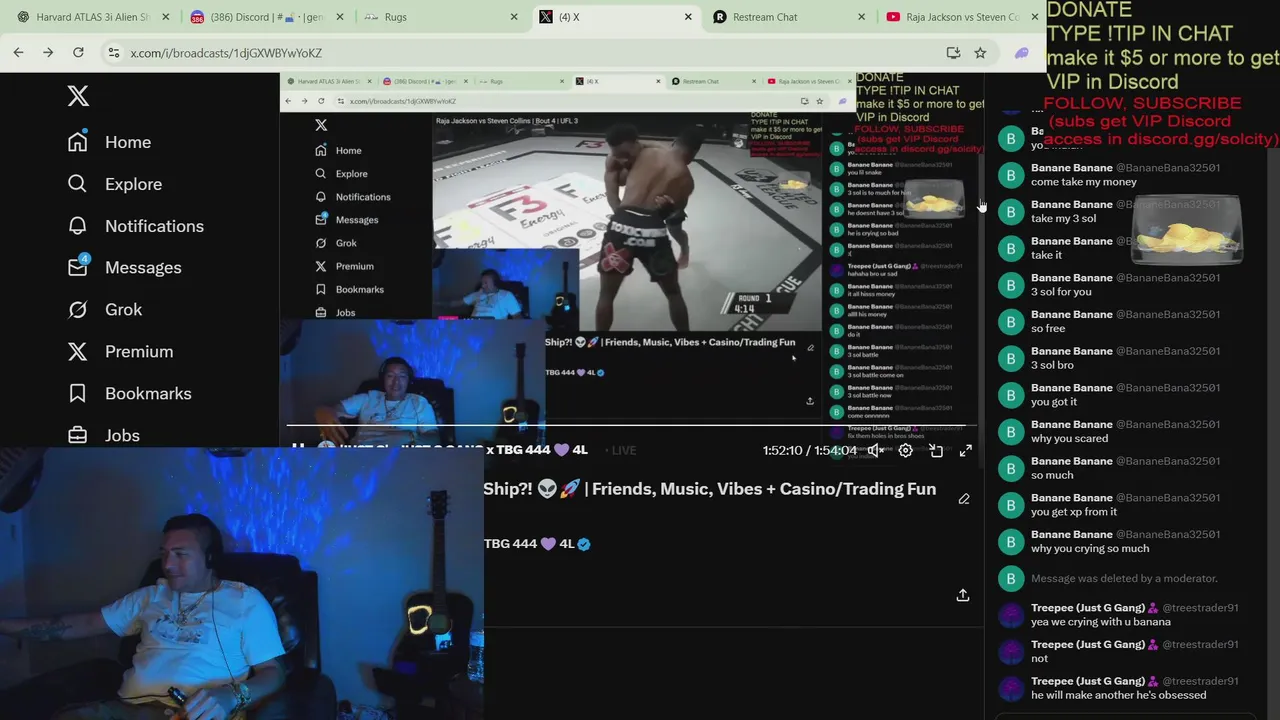Go back in browser history
The height and width of the screenshot is (720, 1280).
pos(19,52)
